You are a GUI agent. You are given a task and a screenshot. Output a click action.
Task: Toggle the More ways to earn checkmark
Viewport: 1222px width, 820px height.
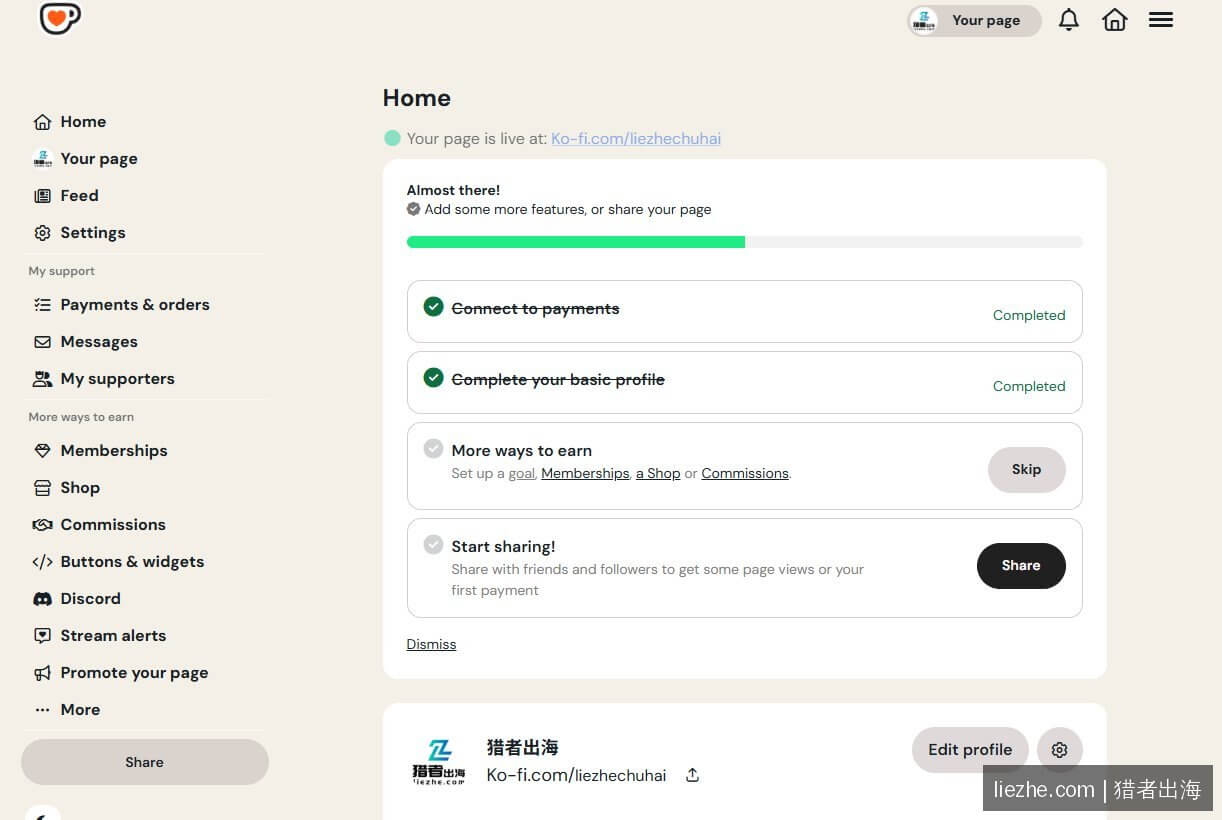[433, 449]
